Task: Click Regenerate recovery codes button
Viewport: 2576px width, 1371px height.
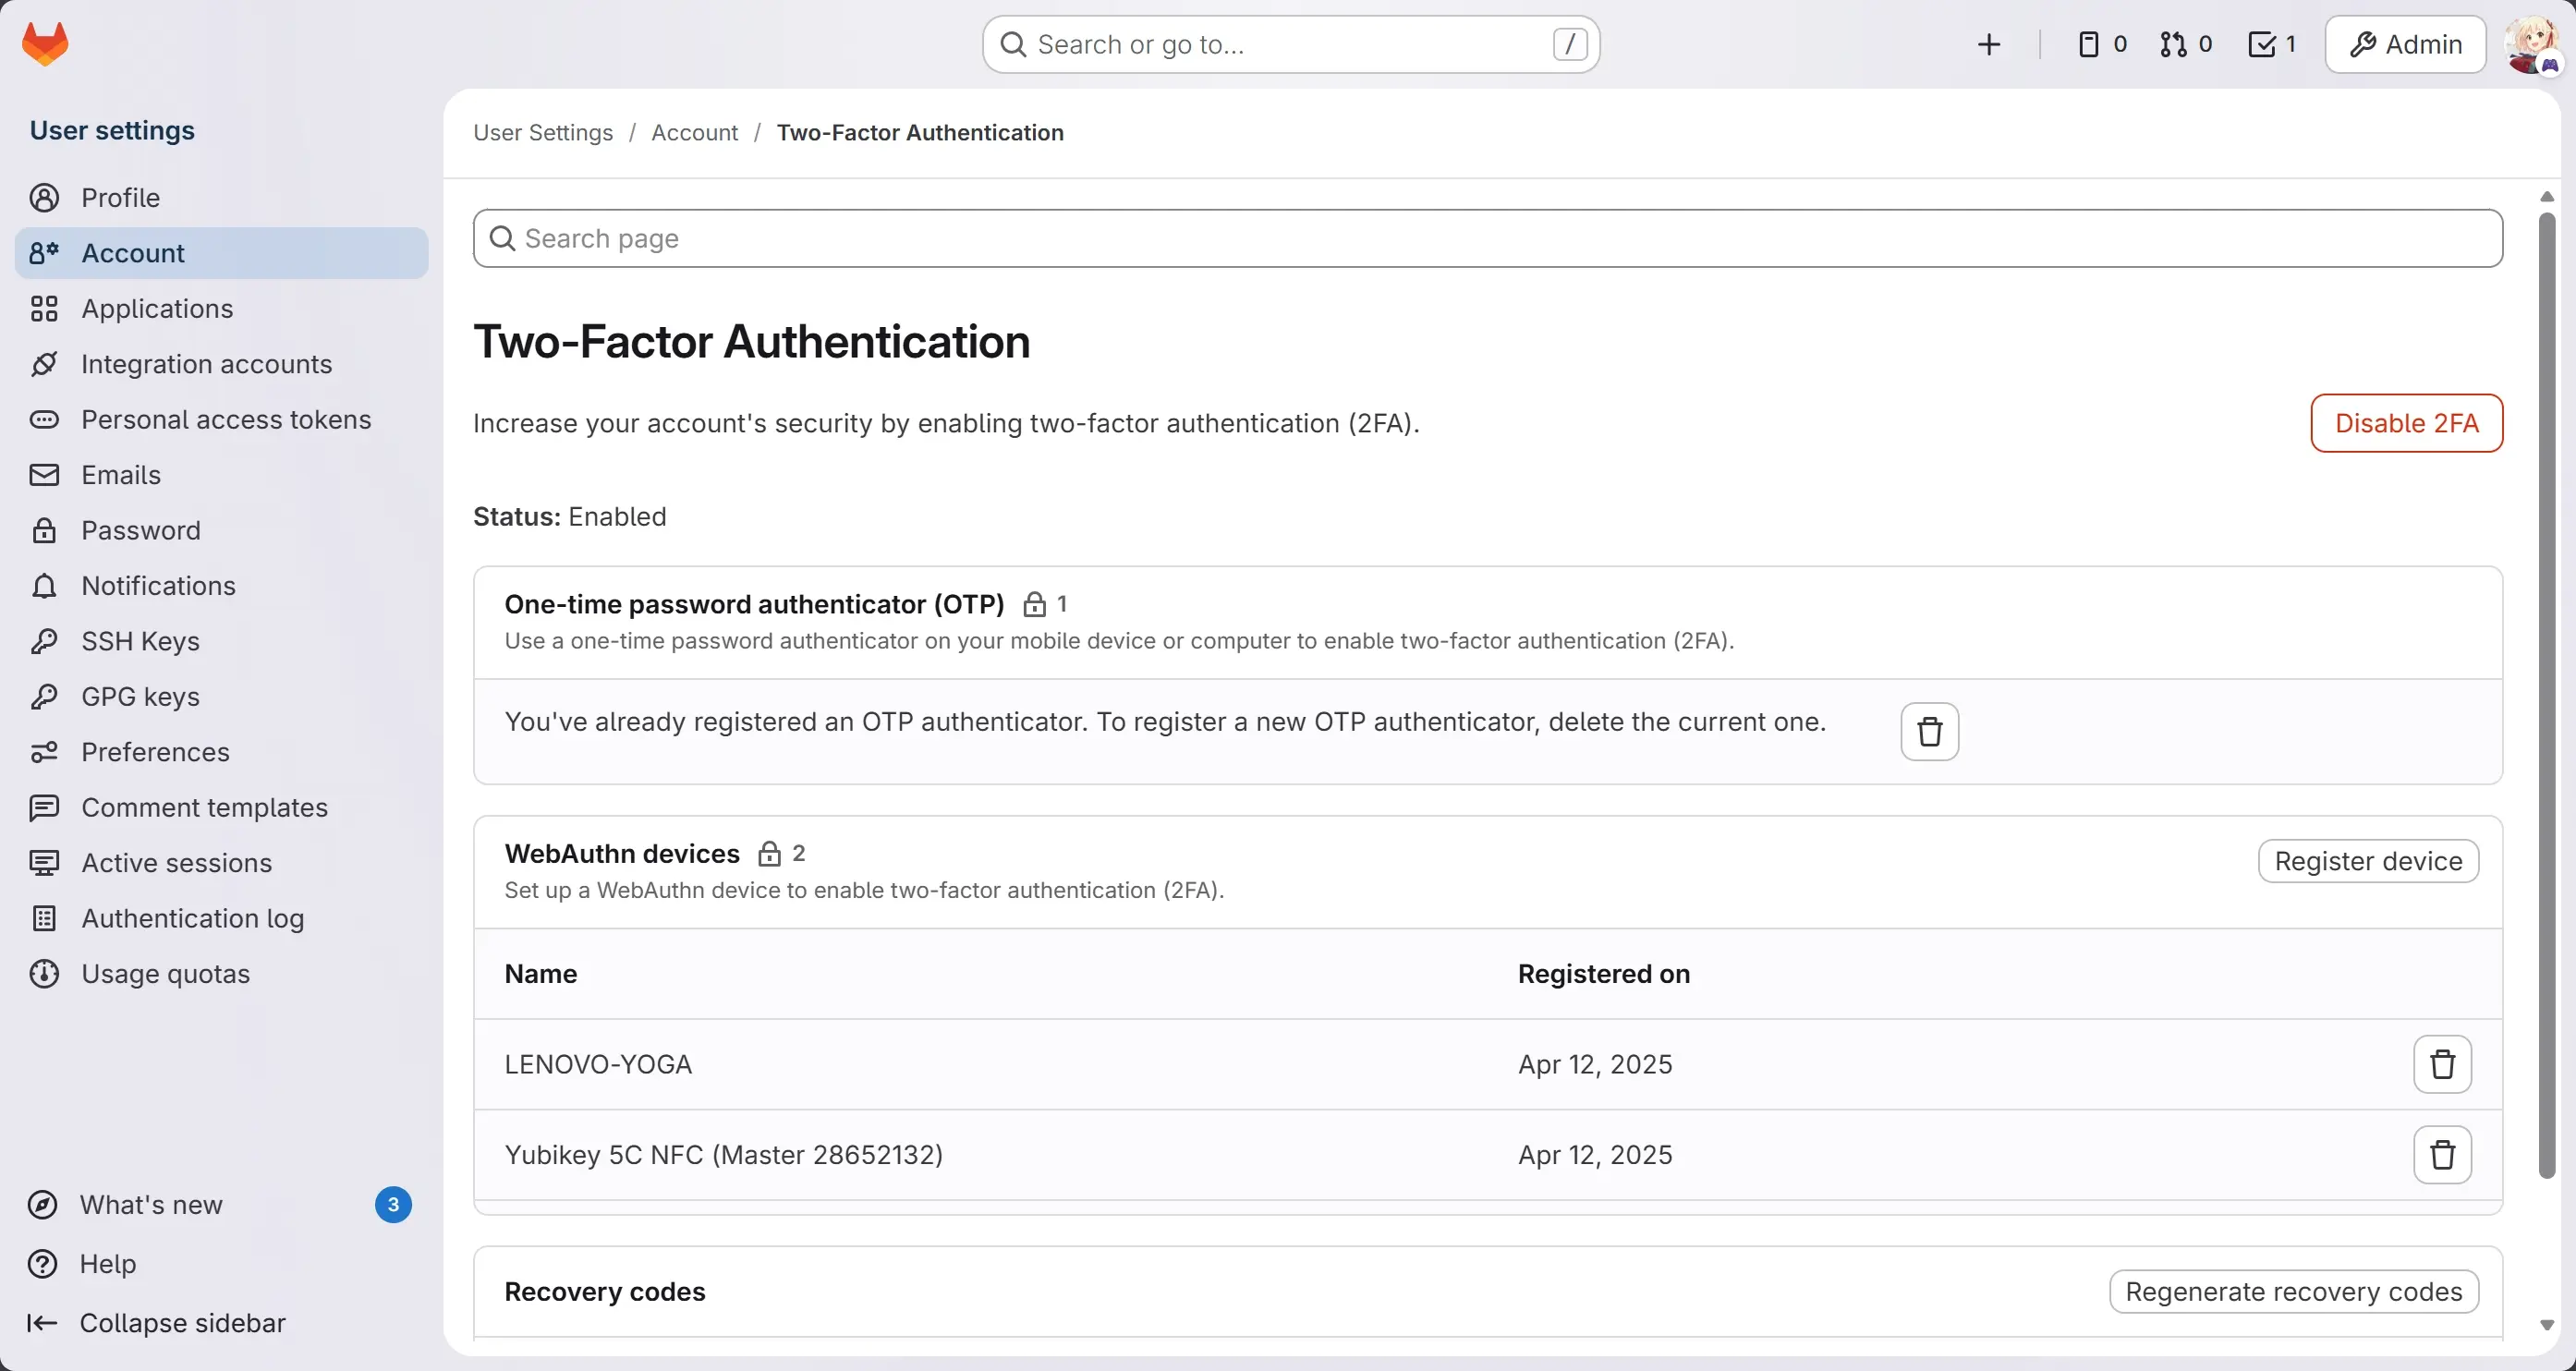Action: (x=2293, y=1292)
